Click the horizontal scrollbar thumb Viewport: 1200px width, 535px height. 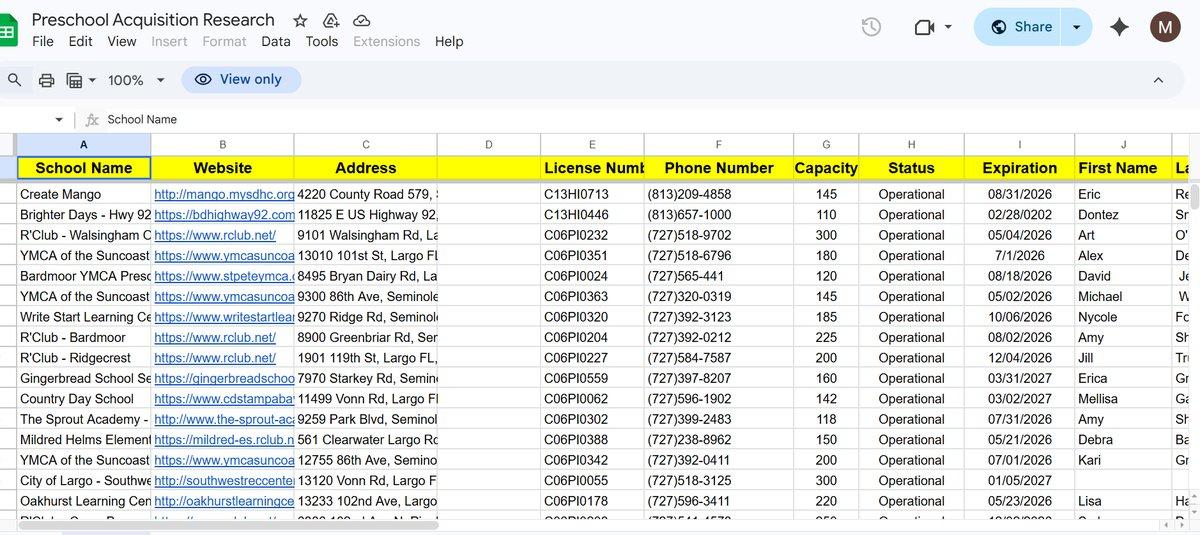coord(228,525)
